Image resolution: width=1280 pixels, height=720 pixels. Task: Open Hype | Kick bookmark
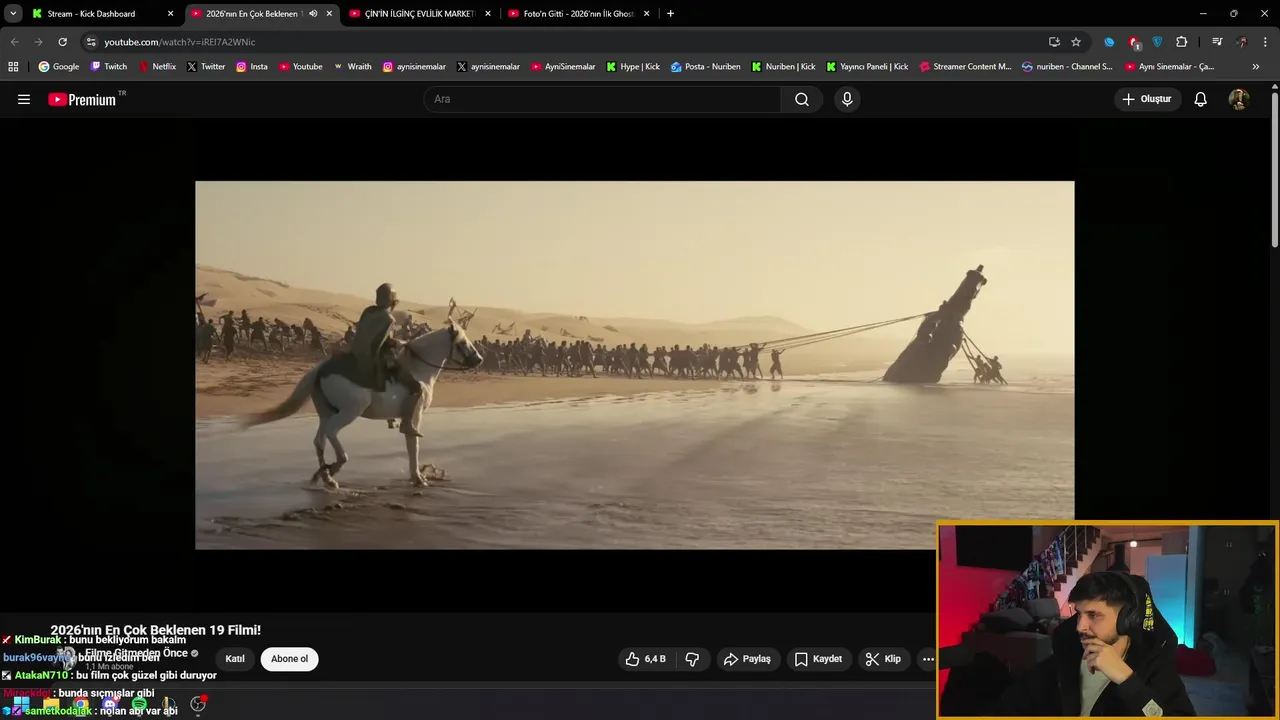coord(633,67)
